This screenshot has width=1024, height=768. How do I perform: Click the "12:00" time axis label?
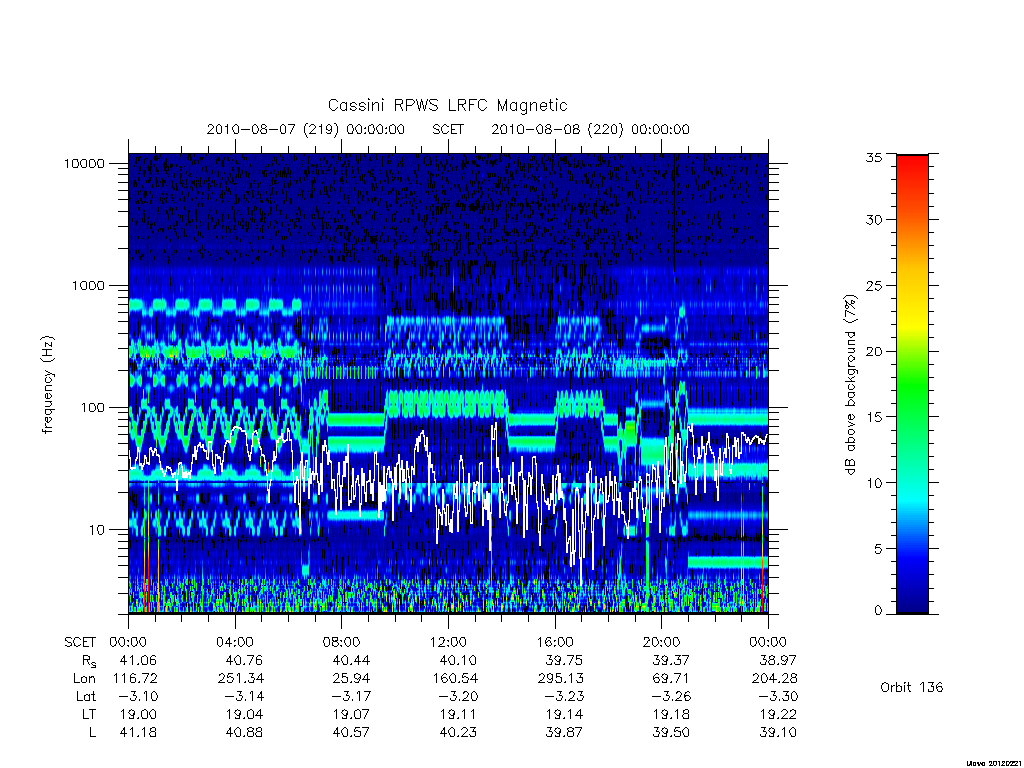pyautogui.click(x=448, y=642)
